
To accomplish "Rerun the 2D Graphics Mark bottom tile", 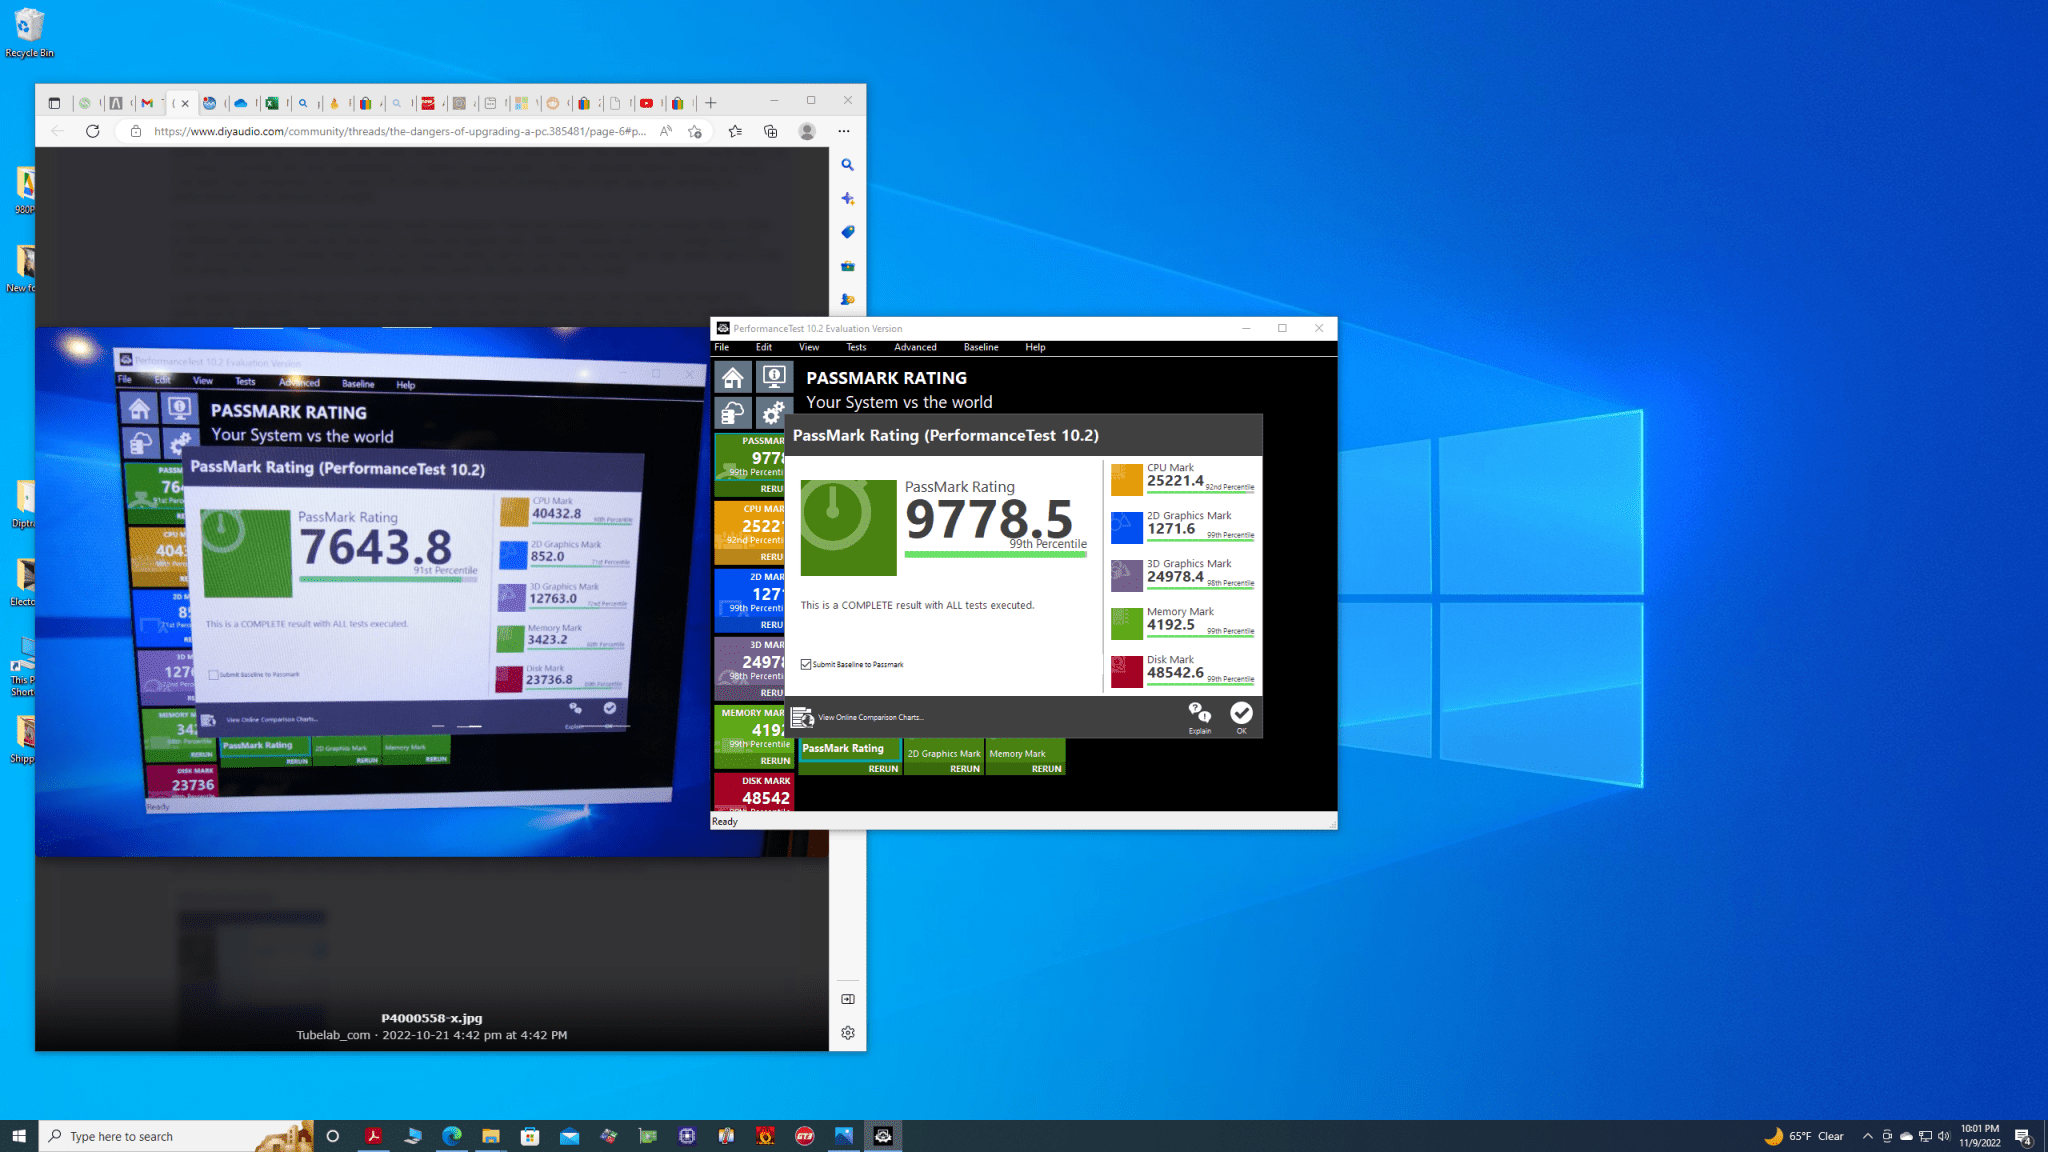I will coord(965,769).
